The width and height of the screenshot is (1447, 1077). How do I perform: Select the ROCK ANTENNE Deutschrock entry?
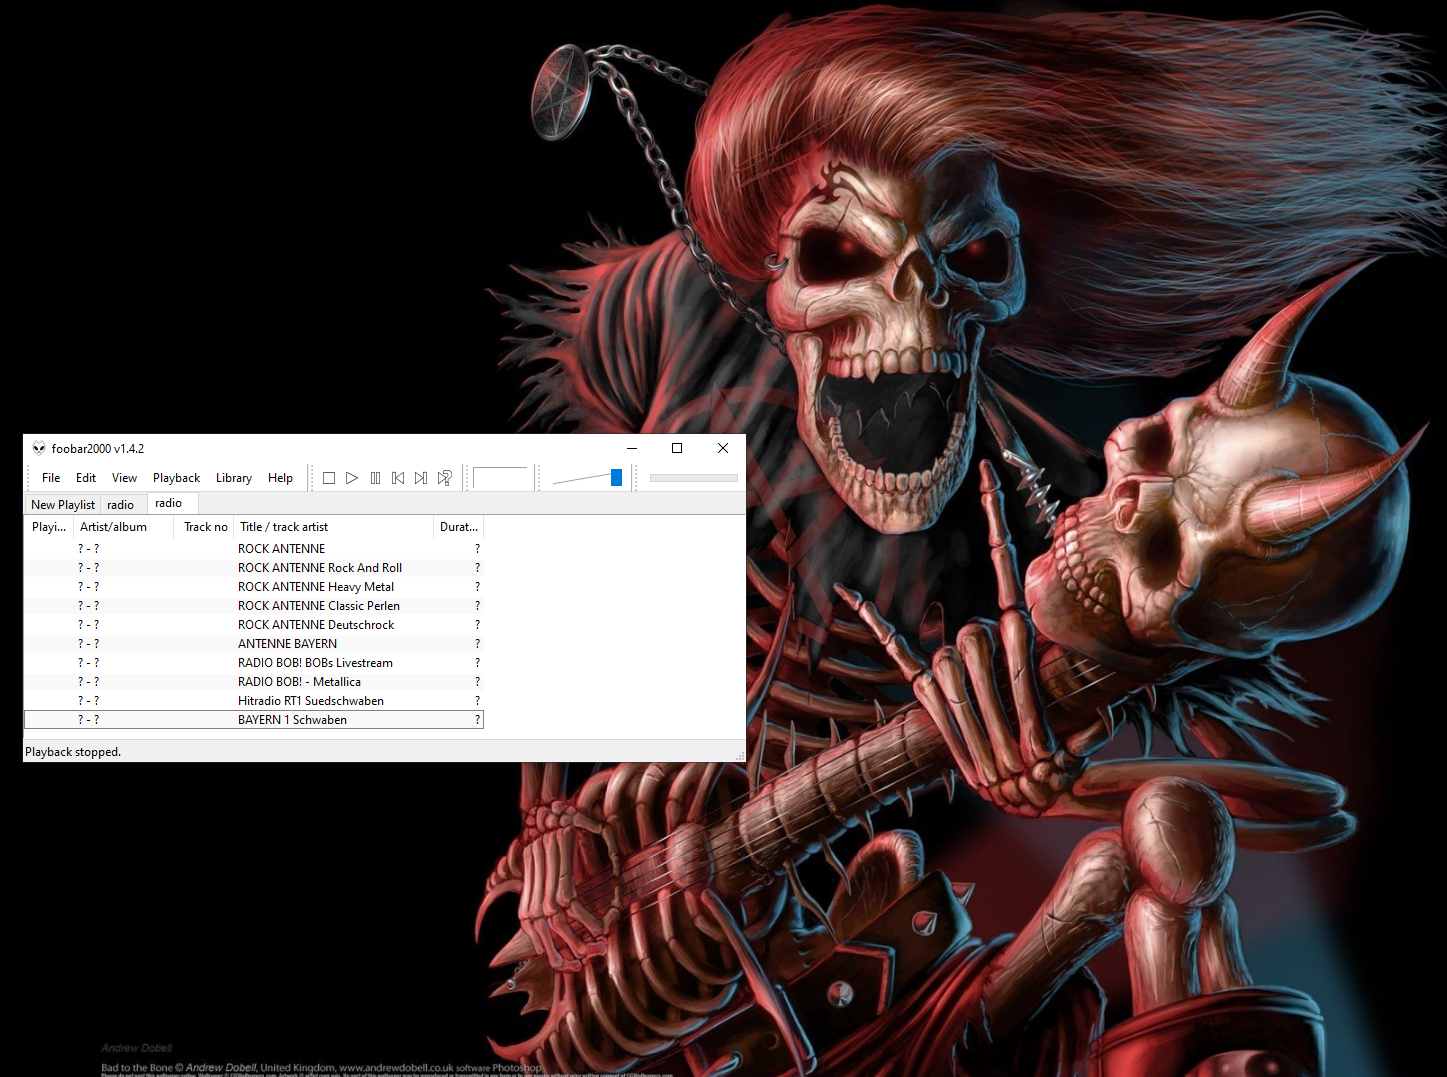pyautogui.click(x=254, y=625)
